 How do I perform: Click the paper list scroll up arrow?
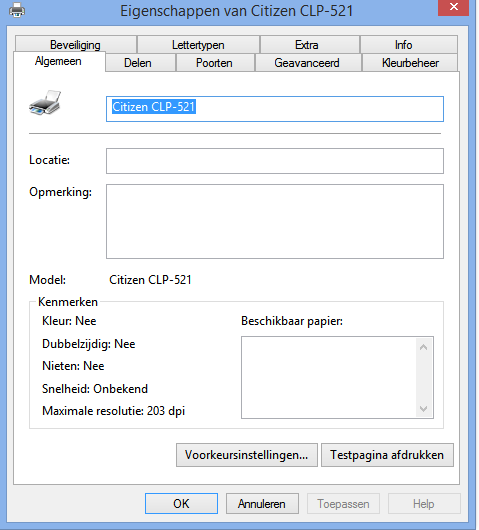423,347
